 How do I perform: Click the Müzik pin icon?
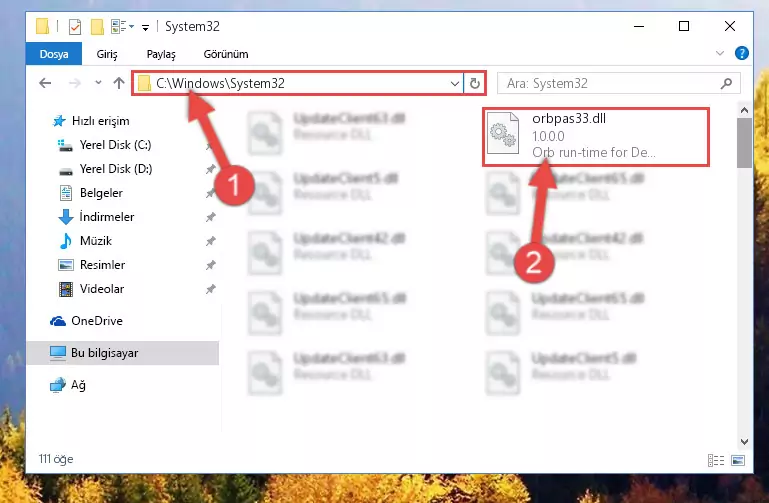[210, 241]
